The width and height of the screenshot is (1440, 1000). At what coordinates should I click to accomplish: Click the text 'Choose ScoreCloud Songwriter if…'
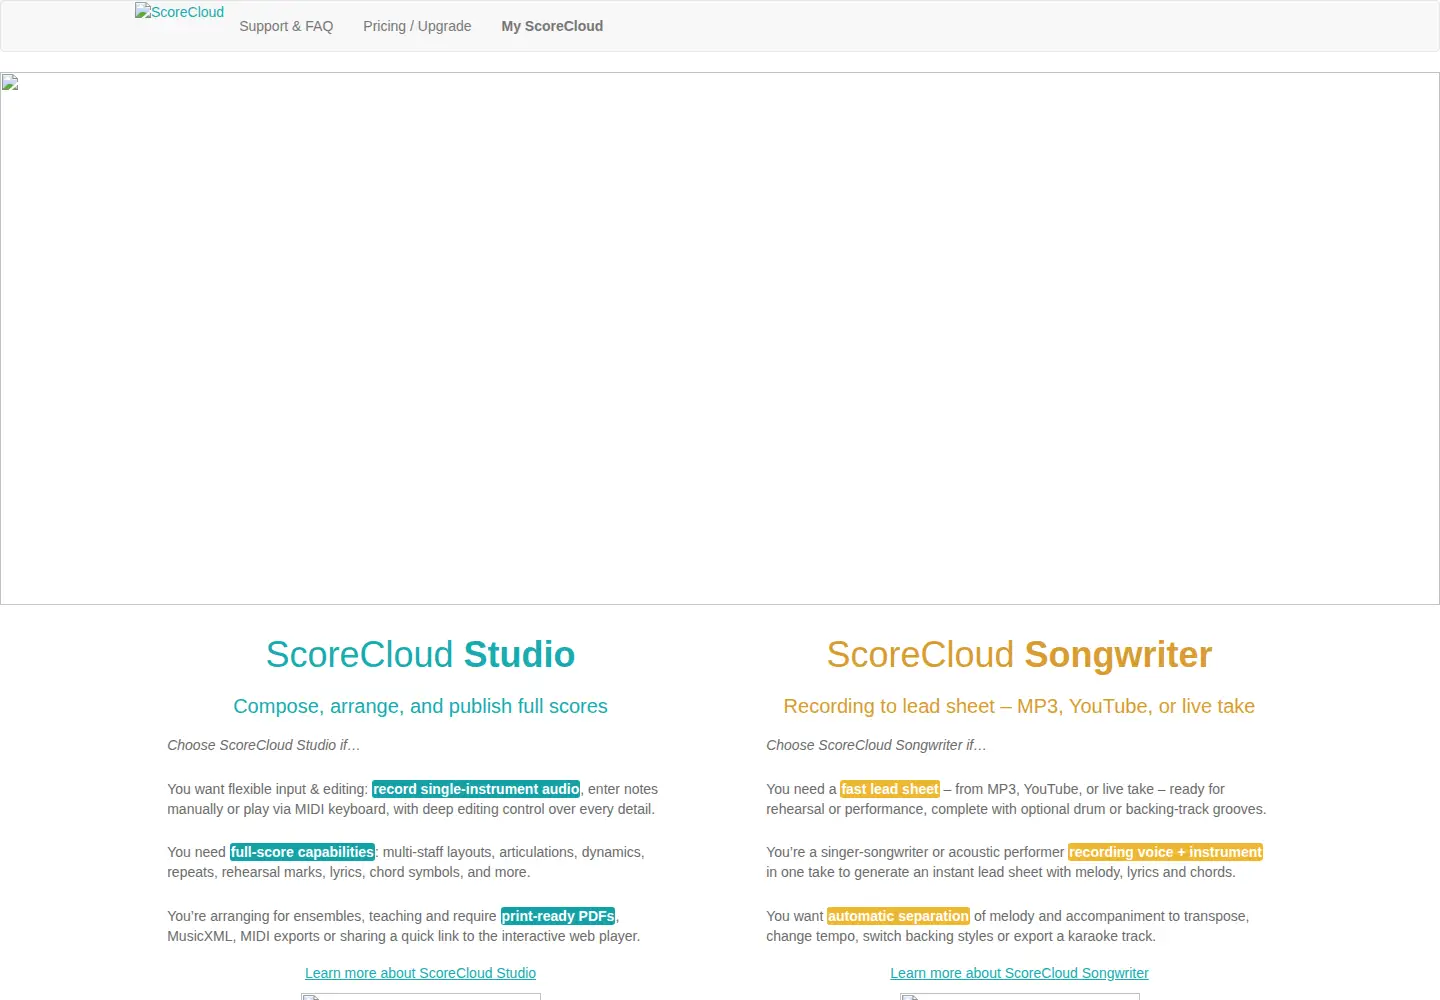click(x=876, y=745)
